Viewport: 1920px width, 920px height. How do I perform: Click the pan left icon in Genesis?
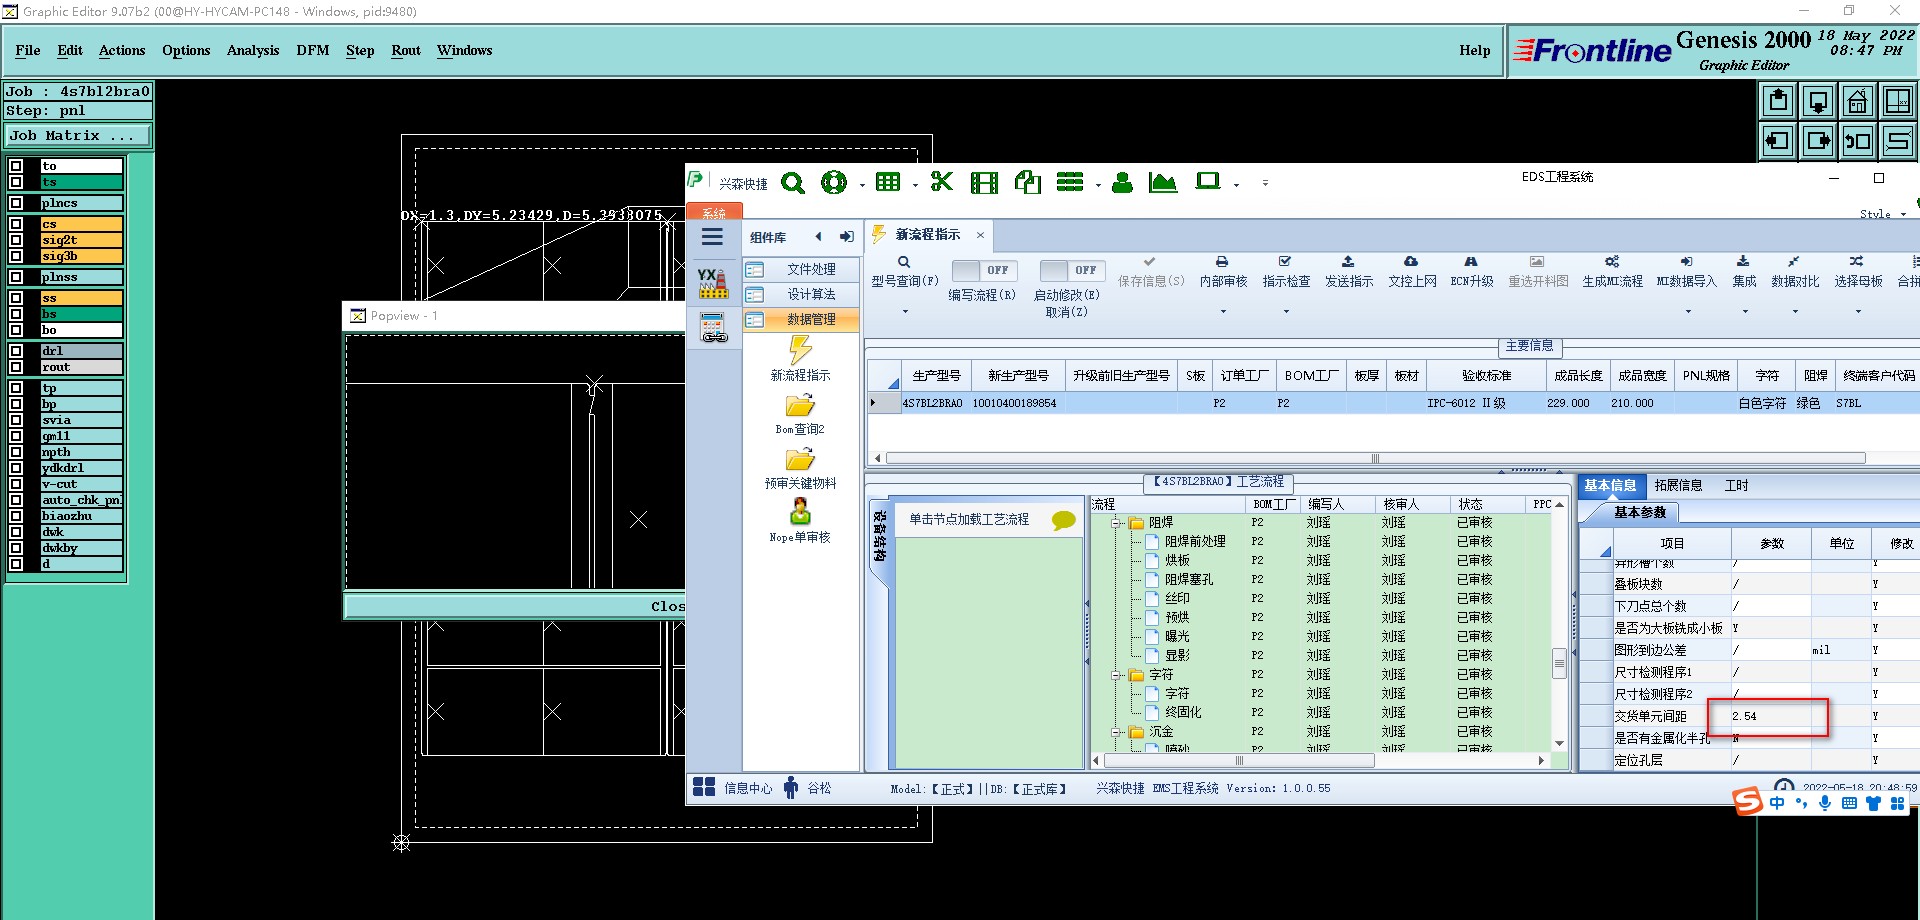[1778, 141]
